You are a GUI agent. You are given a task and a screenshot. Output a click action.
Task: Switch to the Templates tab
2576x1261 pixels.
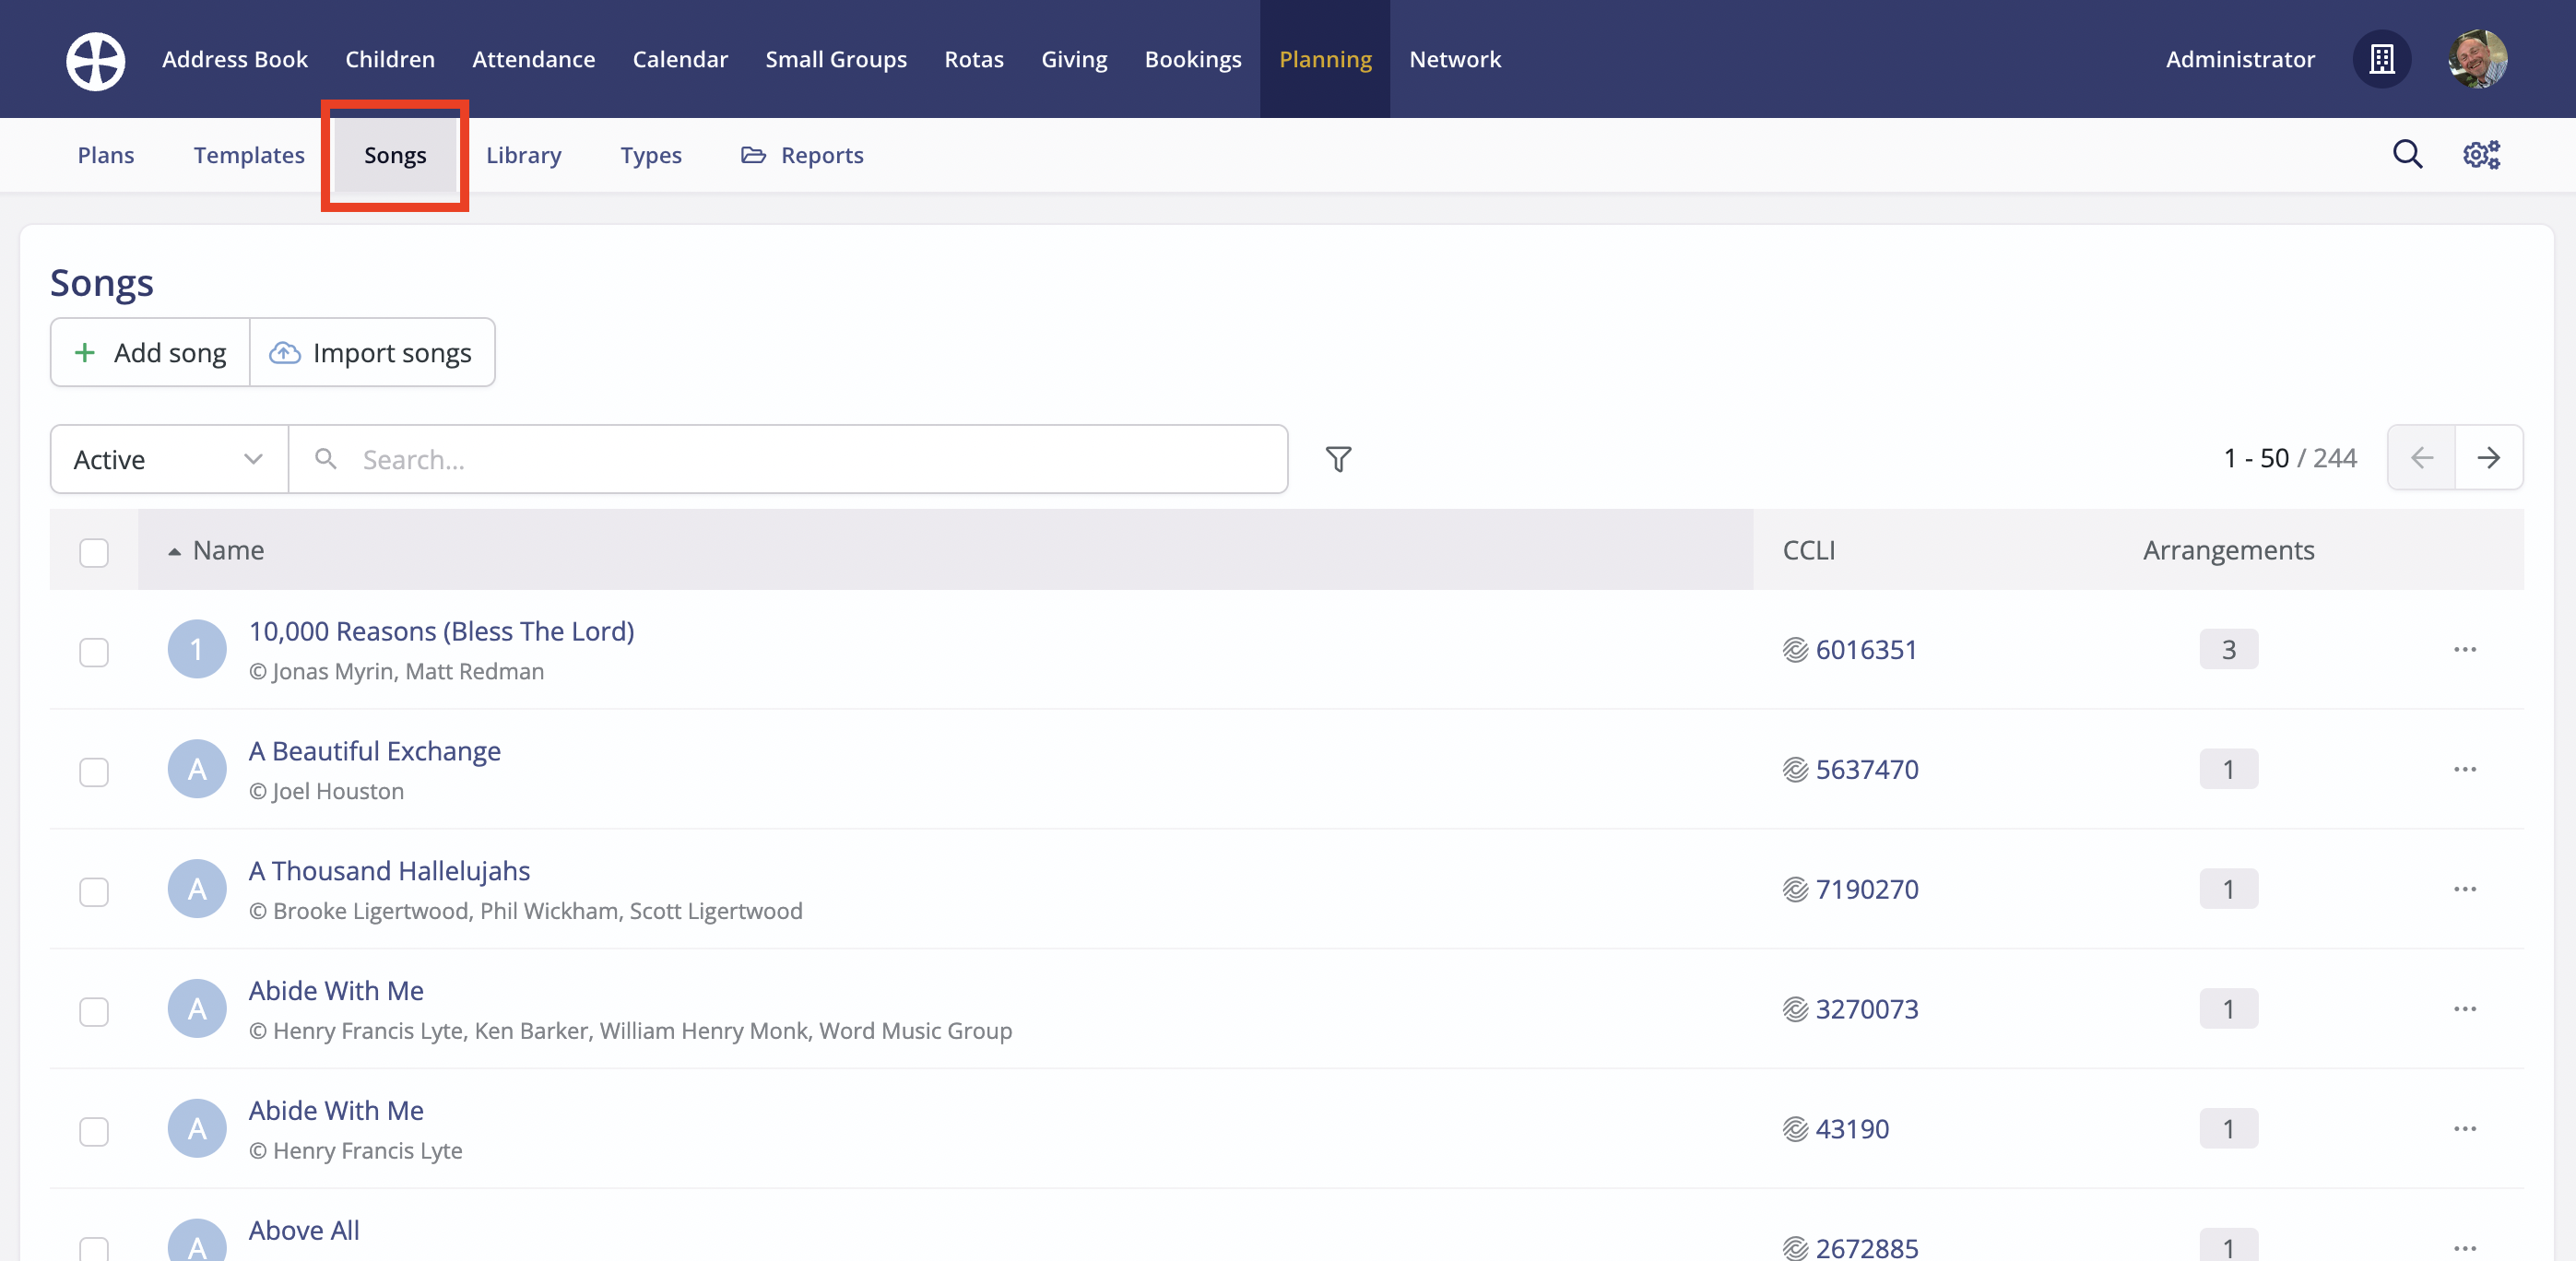tap(248, 154)
